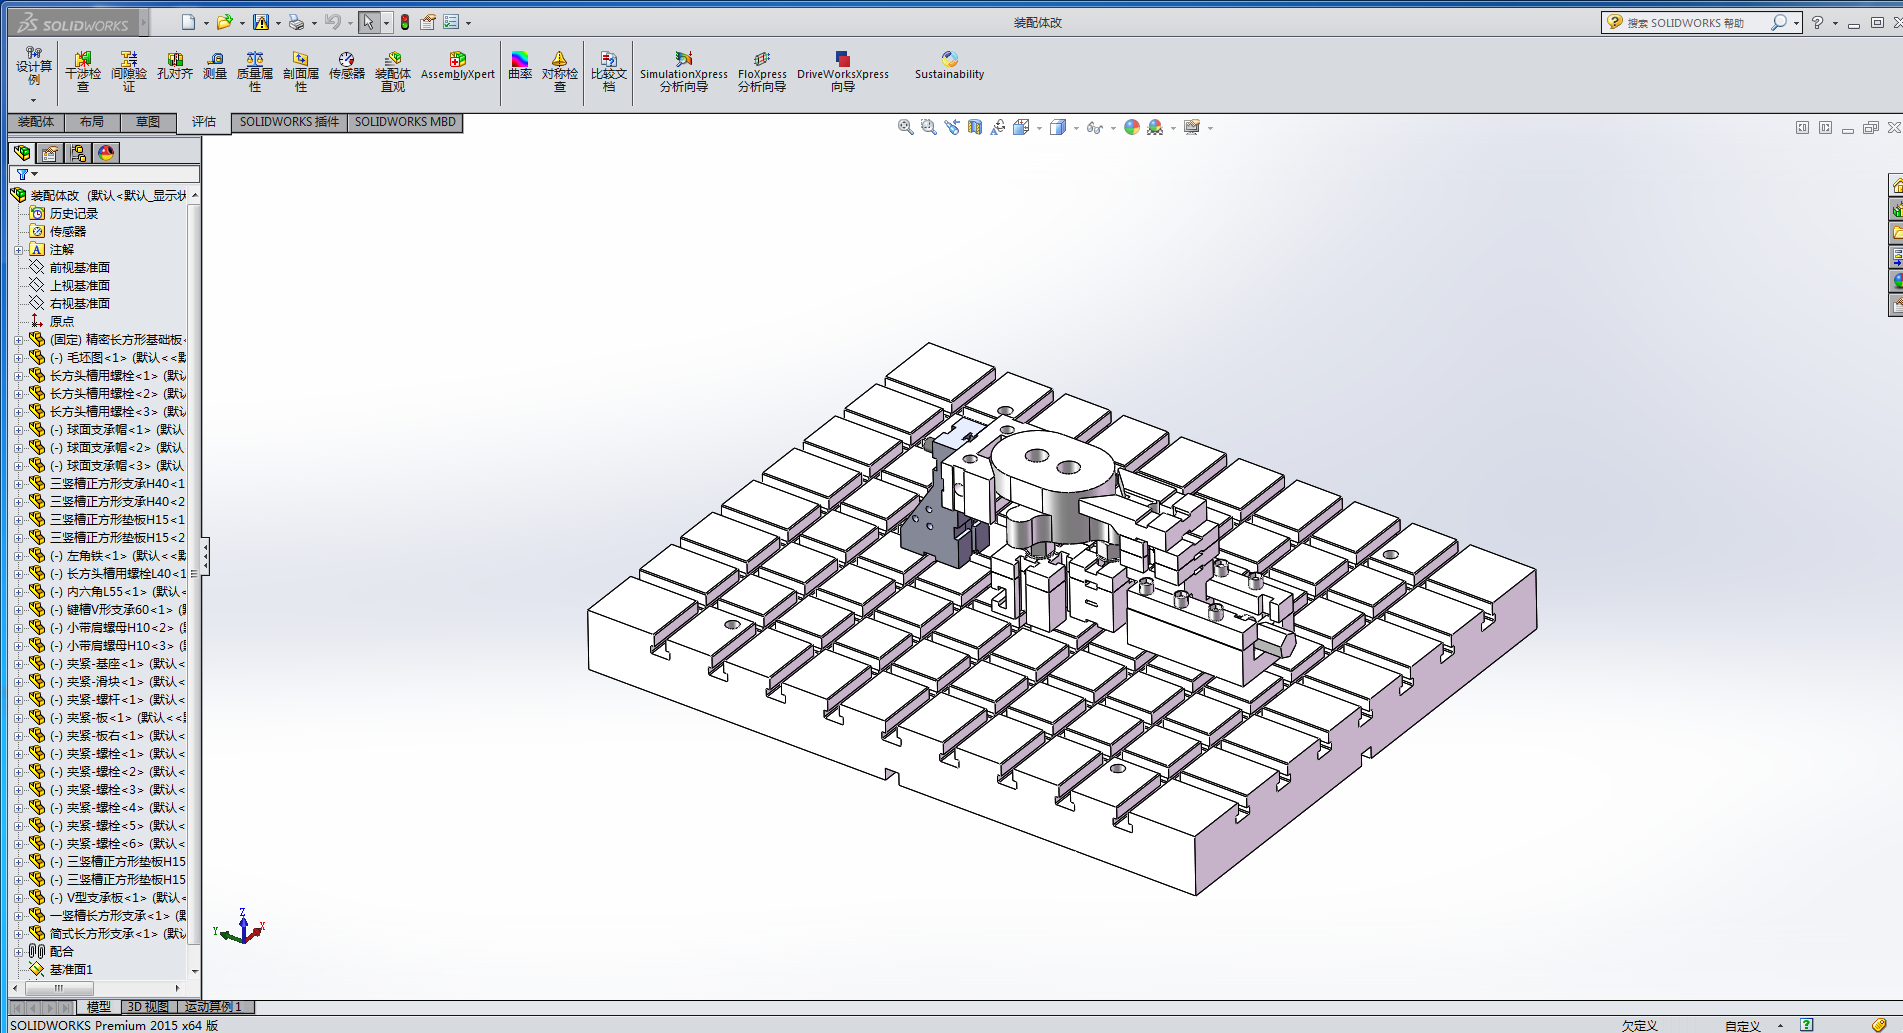
Task: Open the SOLIDWORKS MBD tab
Action: [x=405, y=122]
